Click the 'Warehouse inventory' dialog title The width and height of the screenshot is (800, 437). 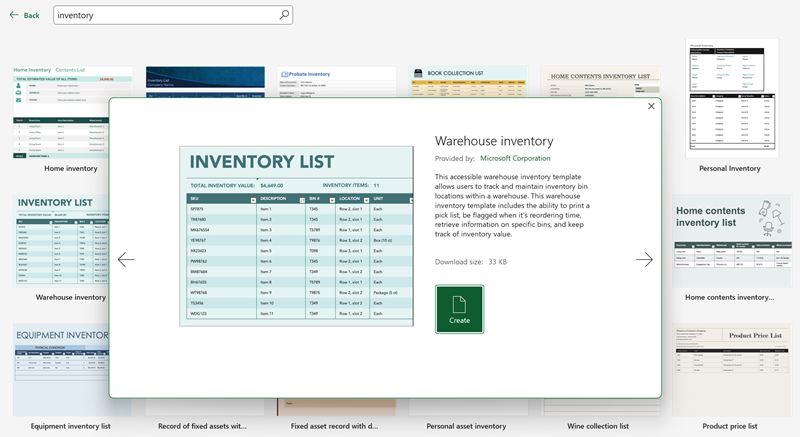click(494, 141)
